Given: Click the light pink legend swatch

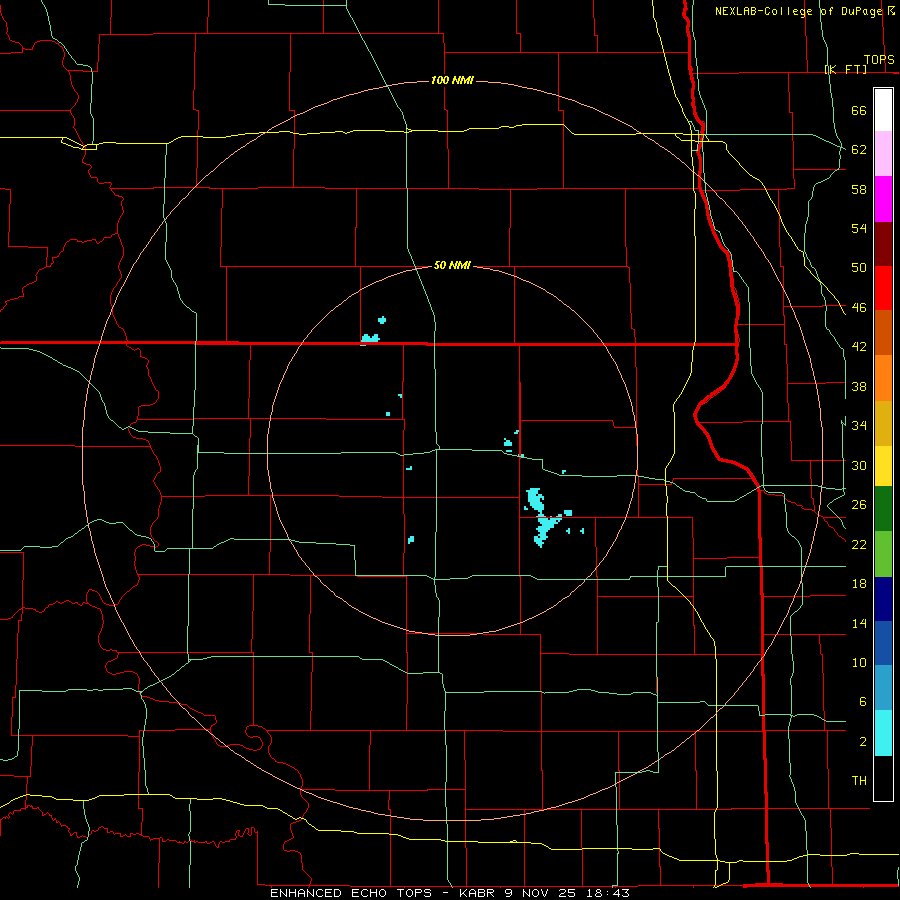Looking at the screenshot, I should pyautogui.click(x=883, y=153).
